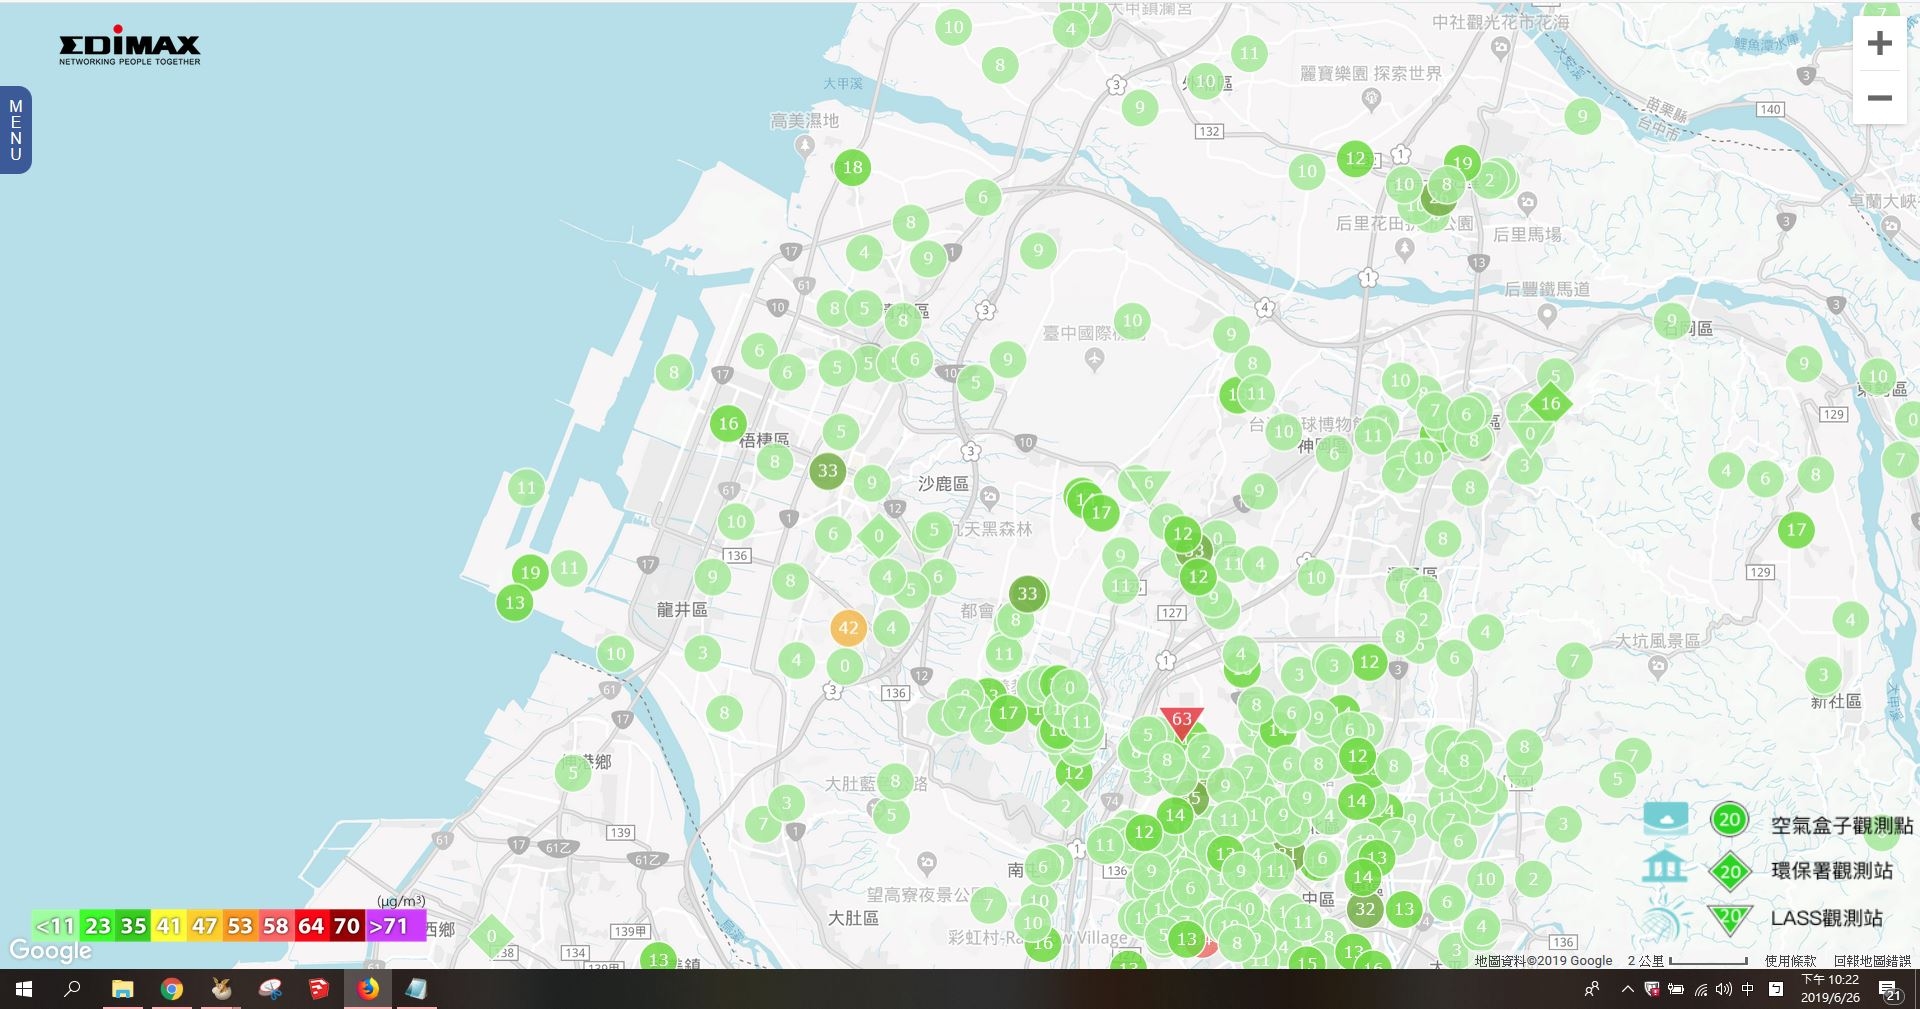Image resolution: width=1920 pixels, height=1009 pixels.
Task: Click the 53 orange legend color box
Action: click(240, 926)
